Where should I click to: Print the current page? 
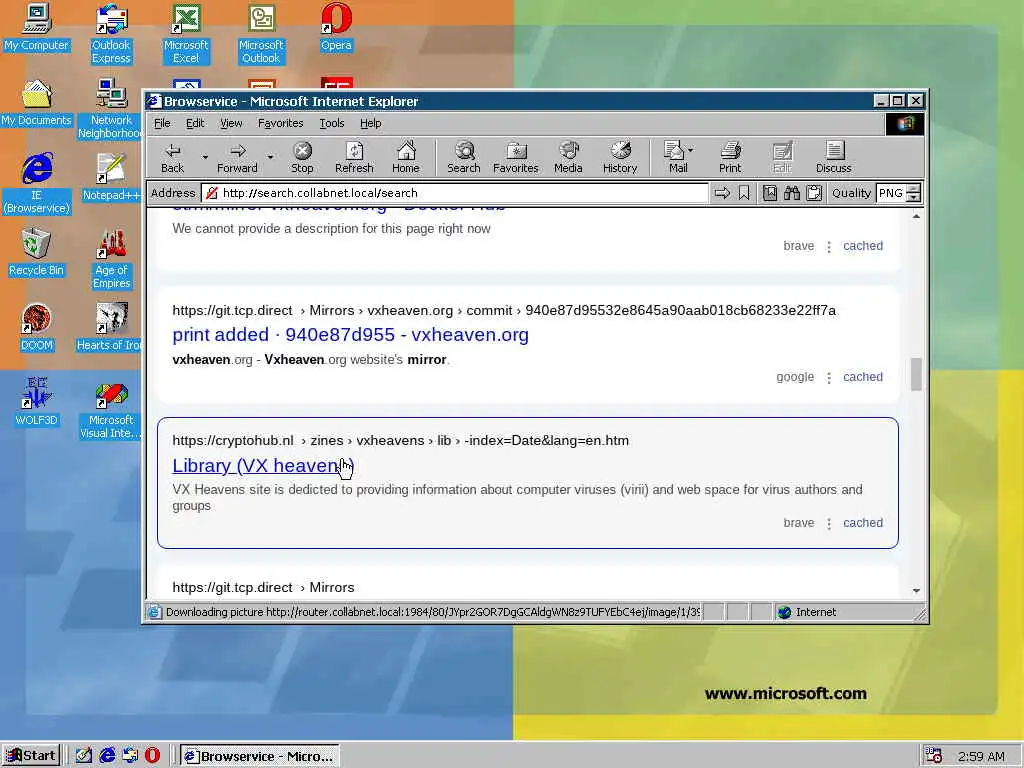(730, 158)
